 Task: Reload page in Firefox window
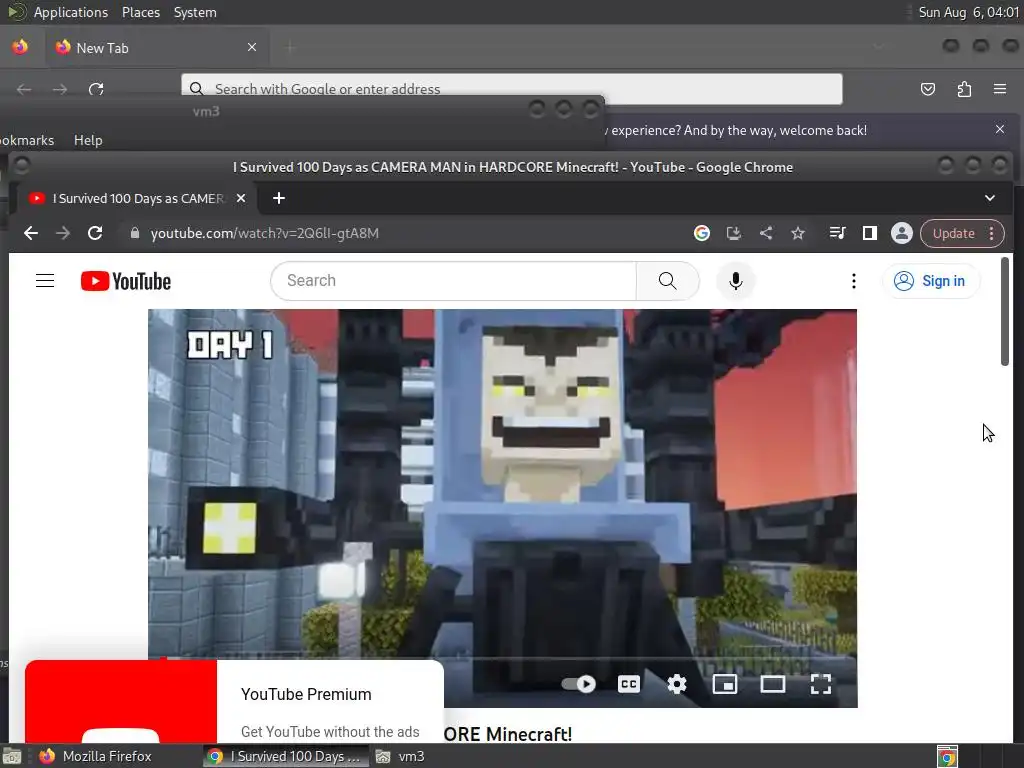coord(96,89)
